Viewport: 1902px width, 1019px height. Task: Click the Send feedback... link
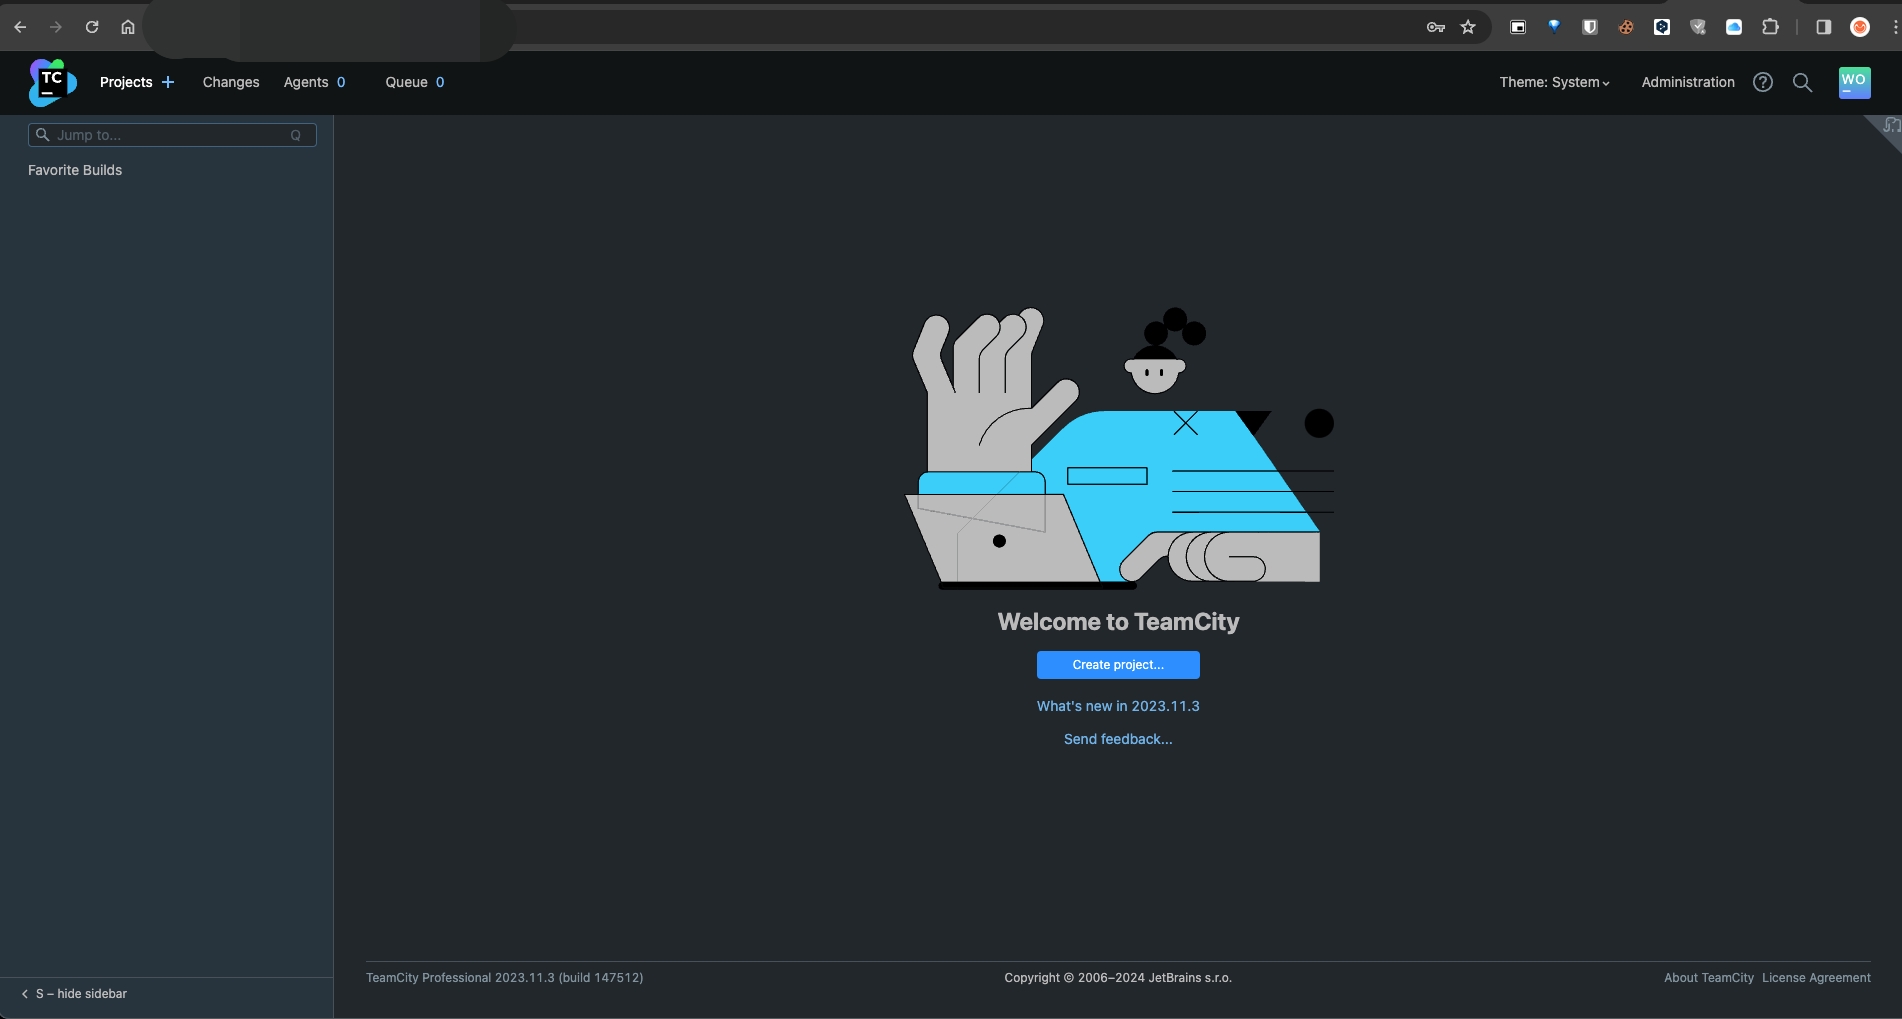click(1118, 739)
